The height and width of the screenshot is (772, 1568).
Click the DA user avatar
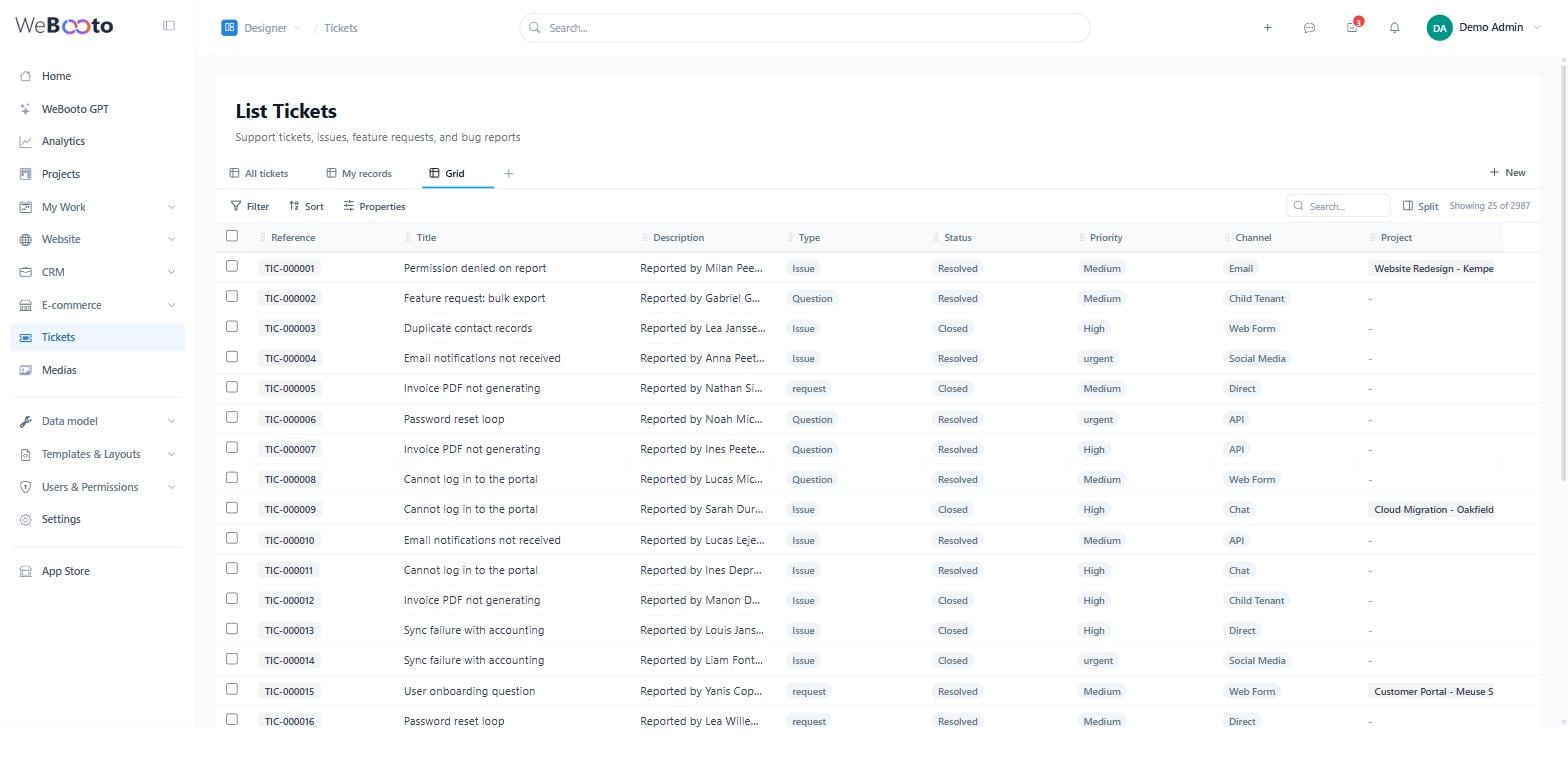pos(1439,28)
